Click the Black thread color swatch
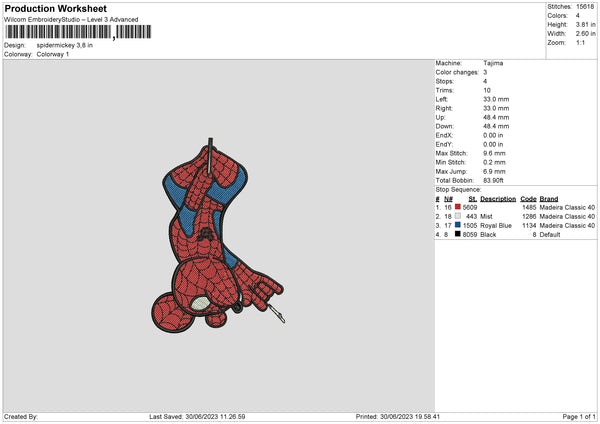This screenshot has height=424, width=600. [457, 234]
